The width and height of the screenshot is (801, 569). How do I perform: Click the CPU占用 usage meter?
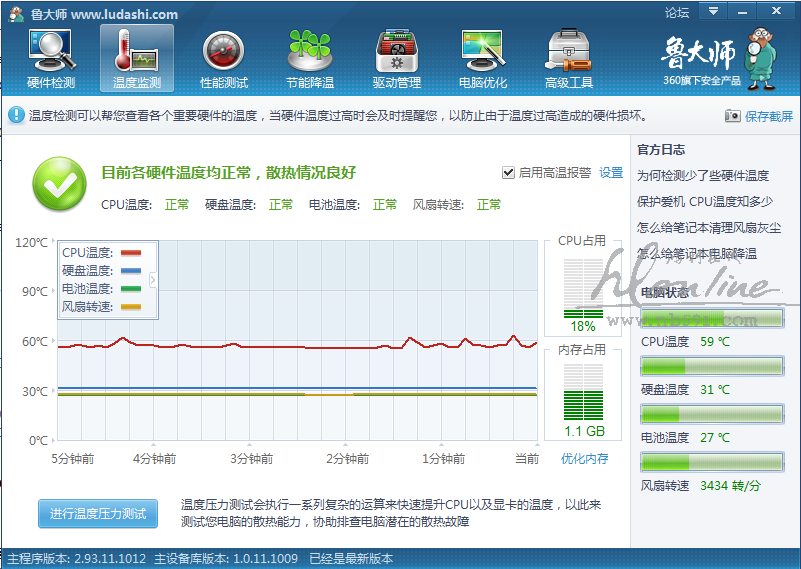click(582, 288)
